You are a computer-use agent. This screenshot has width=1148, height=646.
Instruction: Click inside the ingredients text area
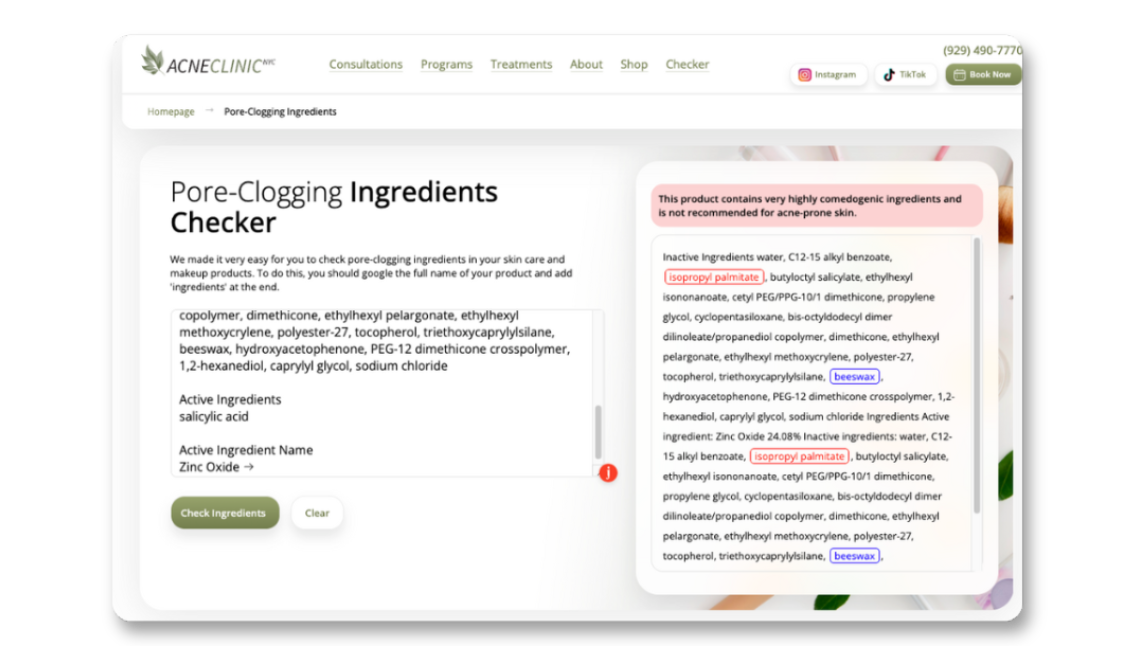coord(381,393)
